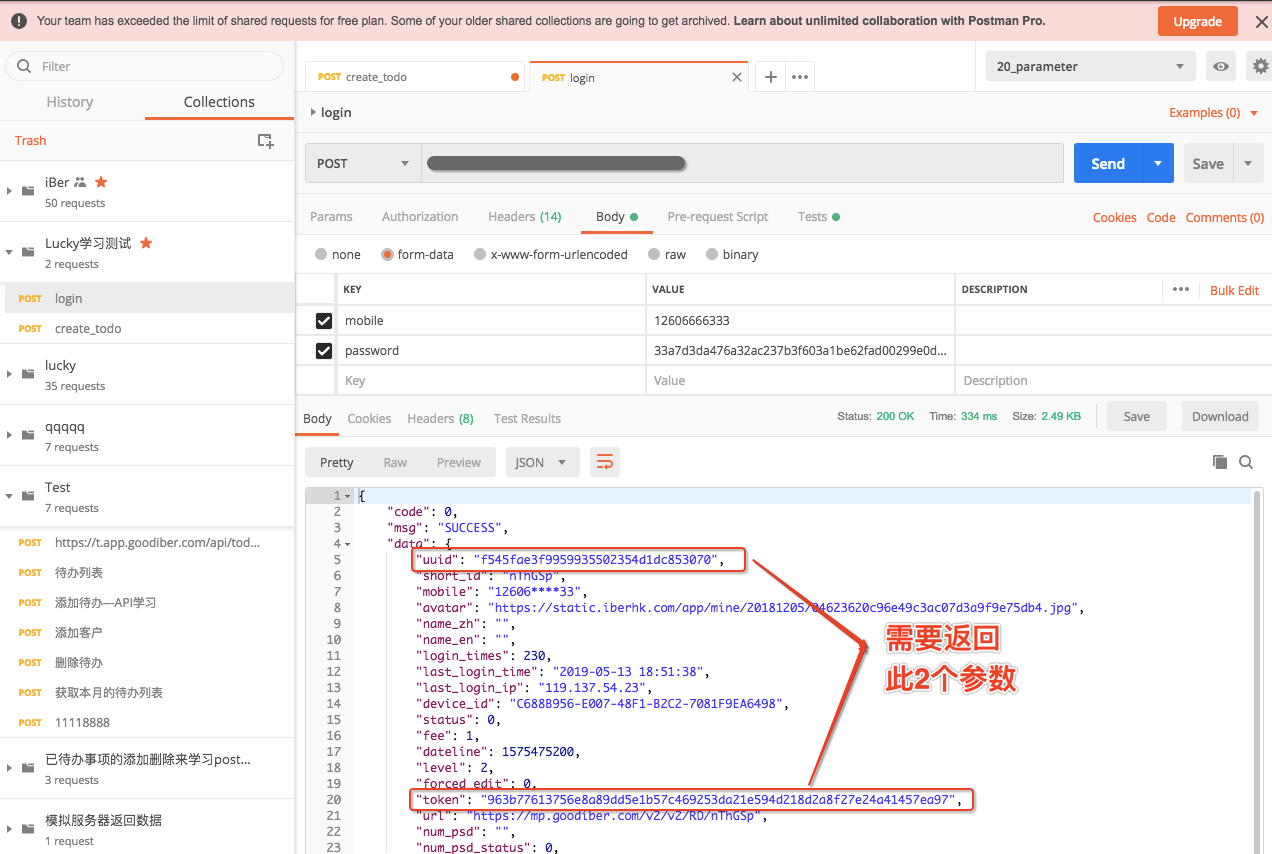Expand the iBer collection
1272x854 pixels.
9,190
